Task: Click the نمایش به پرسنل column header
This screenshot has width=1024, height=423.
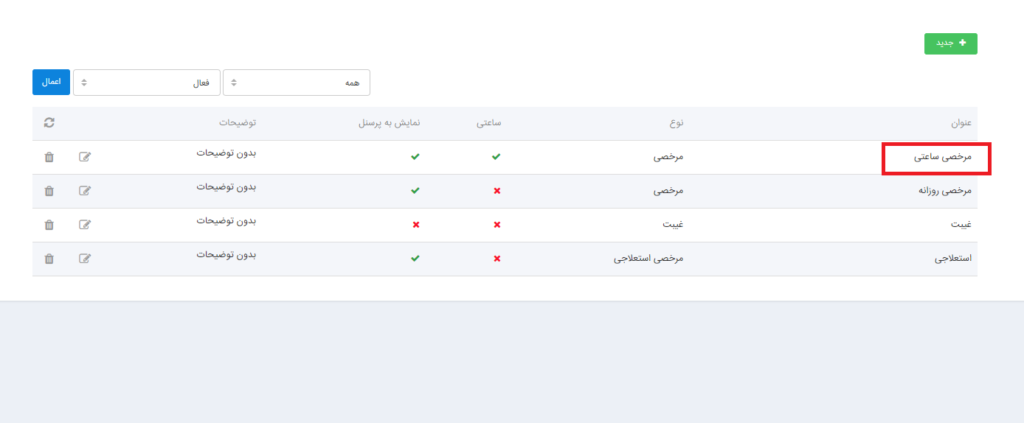Action: (389, 123)
